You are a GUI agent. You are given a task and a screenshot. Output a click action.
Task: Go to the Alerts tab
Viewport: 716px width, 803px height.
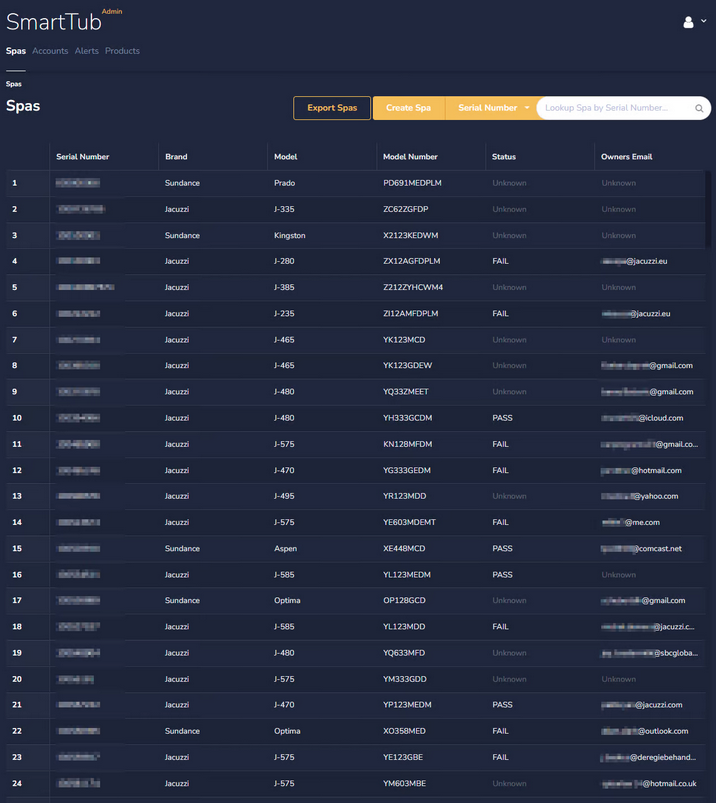pos(87,51)
